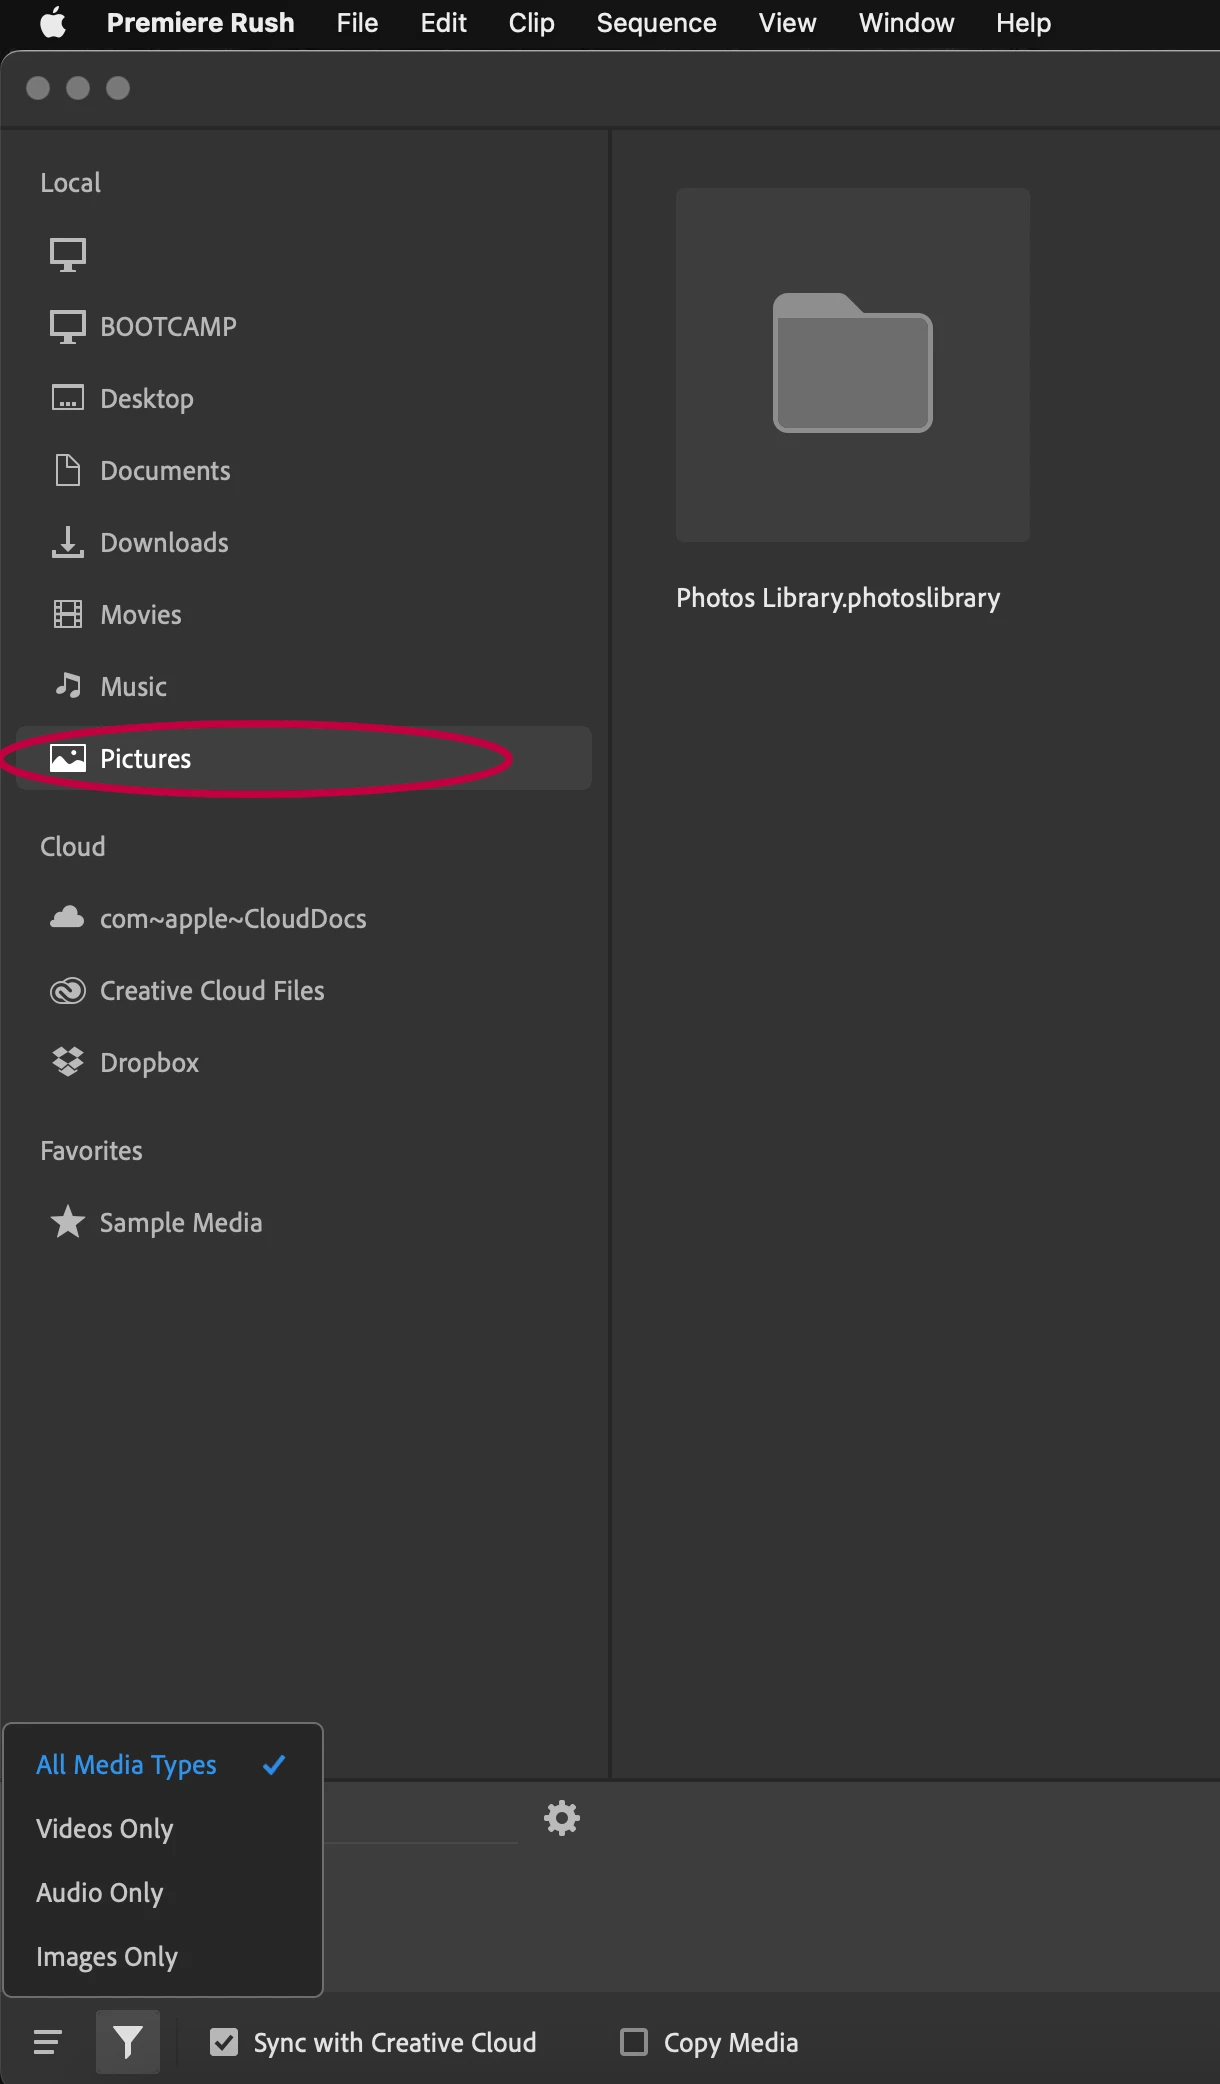
Task: Enable the Copy Media checkbox
Action: pos(634,2042)
